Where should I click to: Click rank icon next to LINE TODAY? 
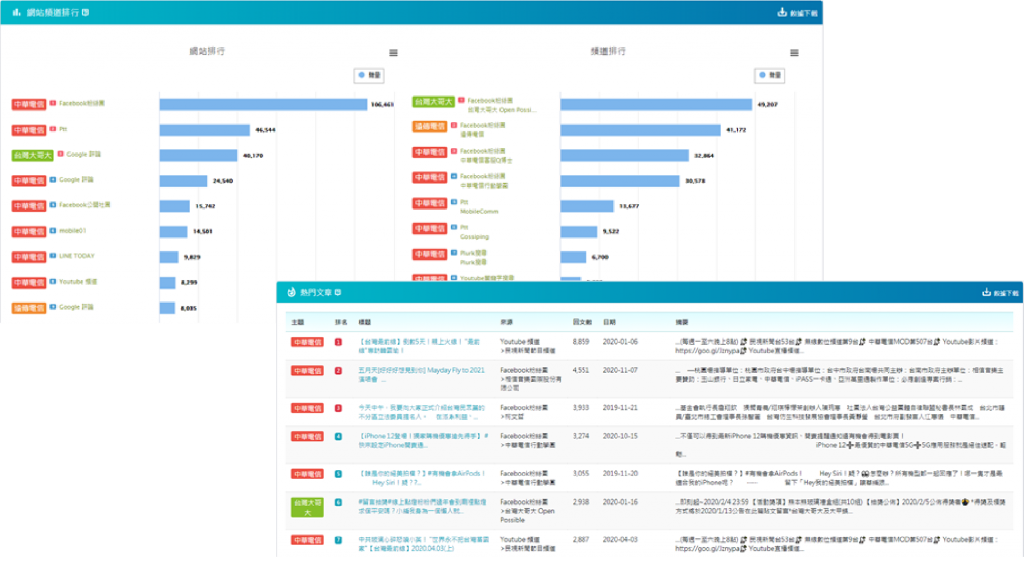(x=53, y=256)
